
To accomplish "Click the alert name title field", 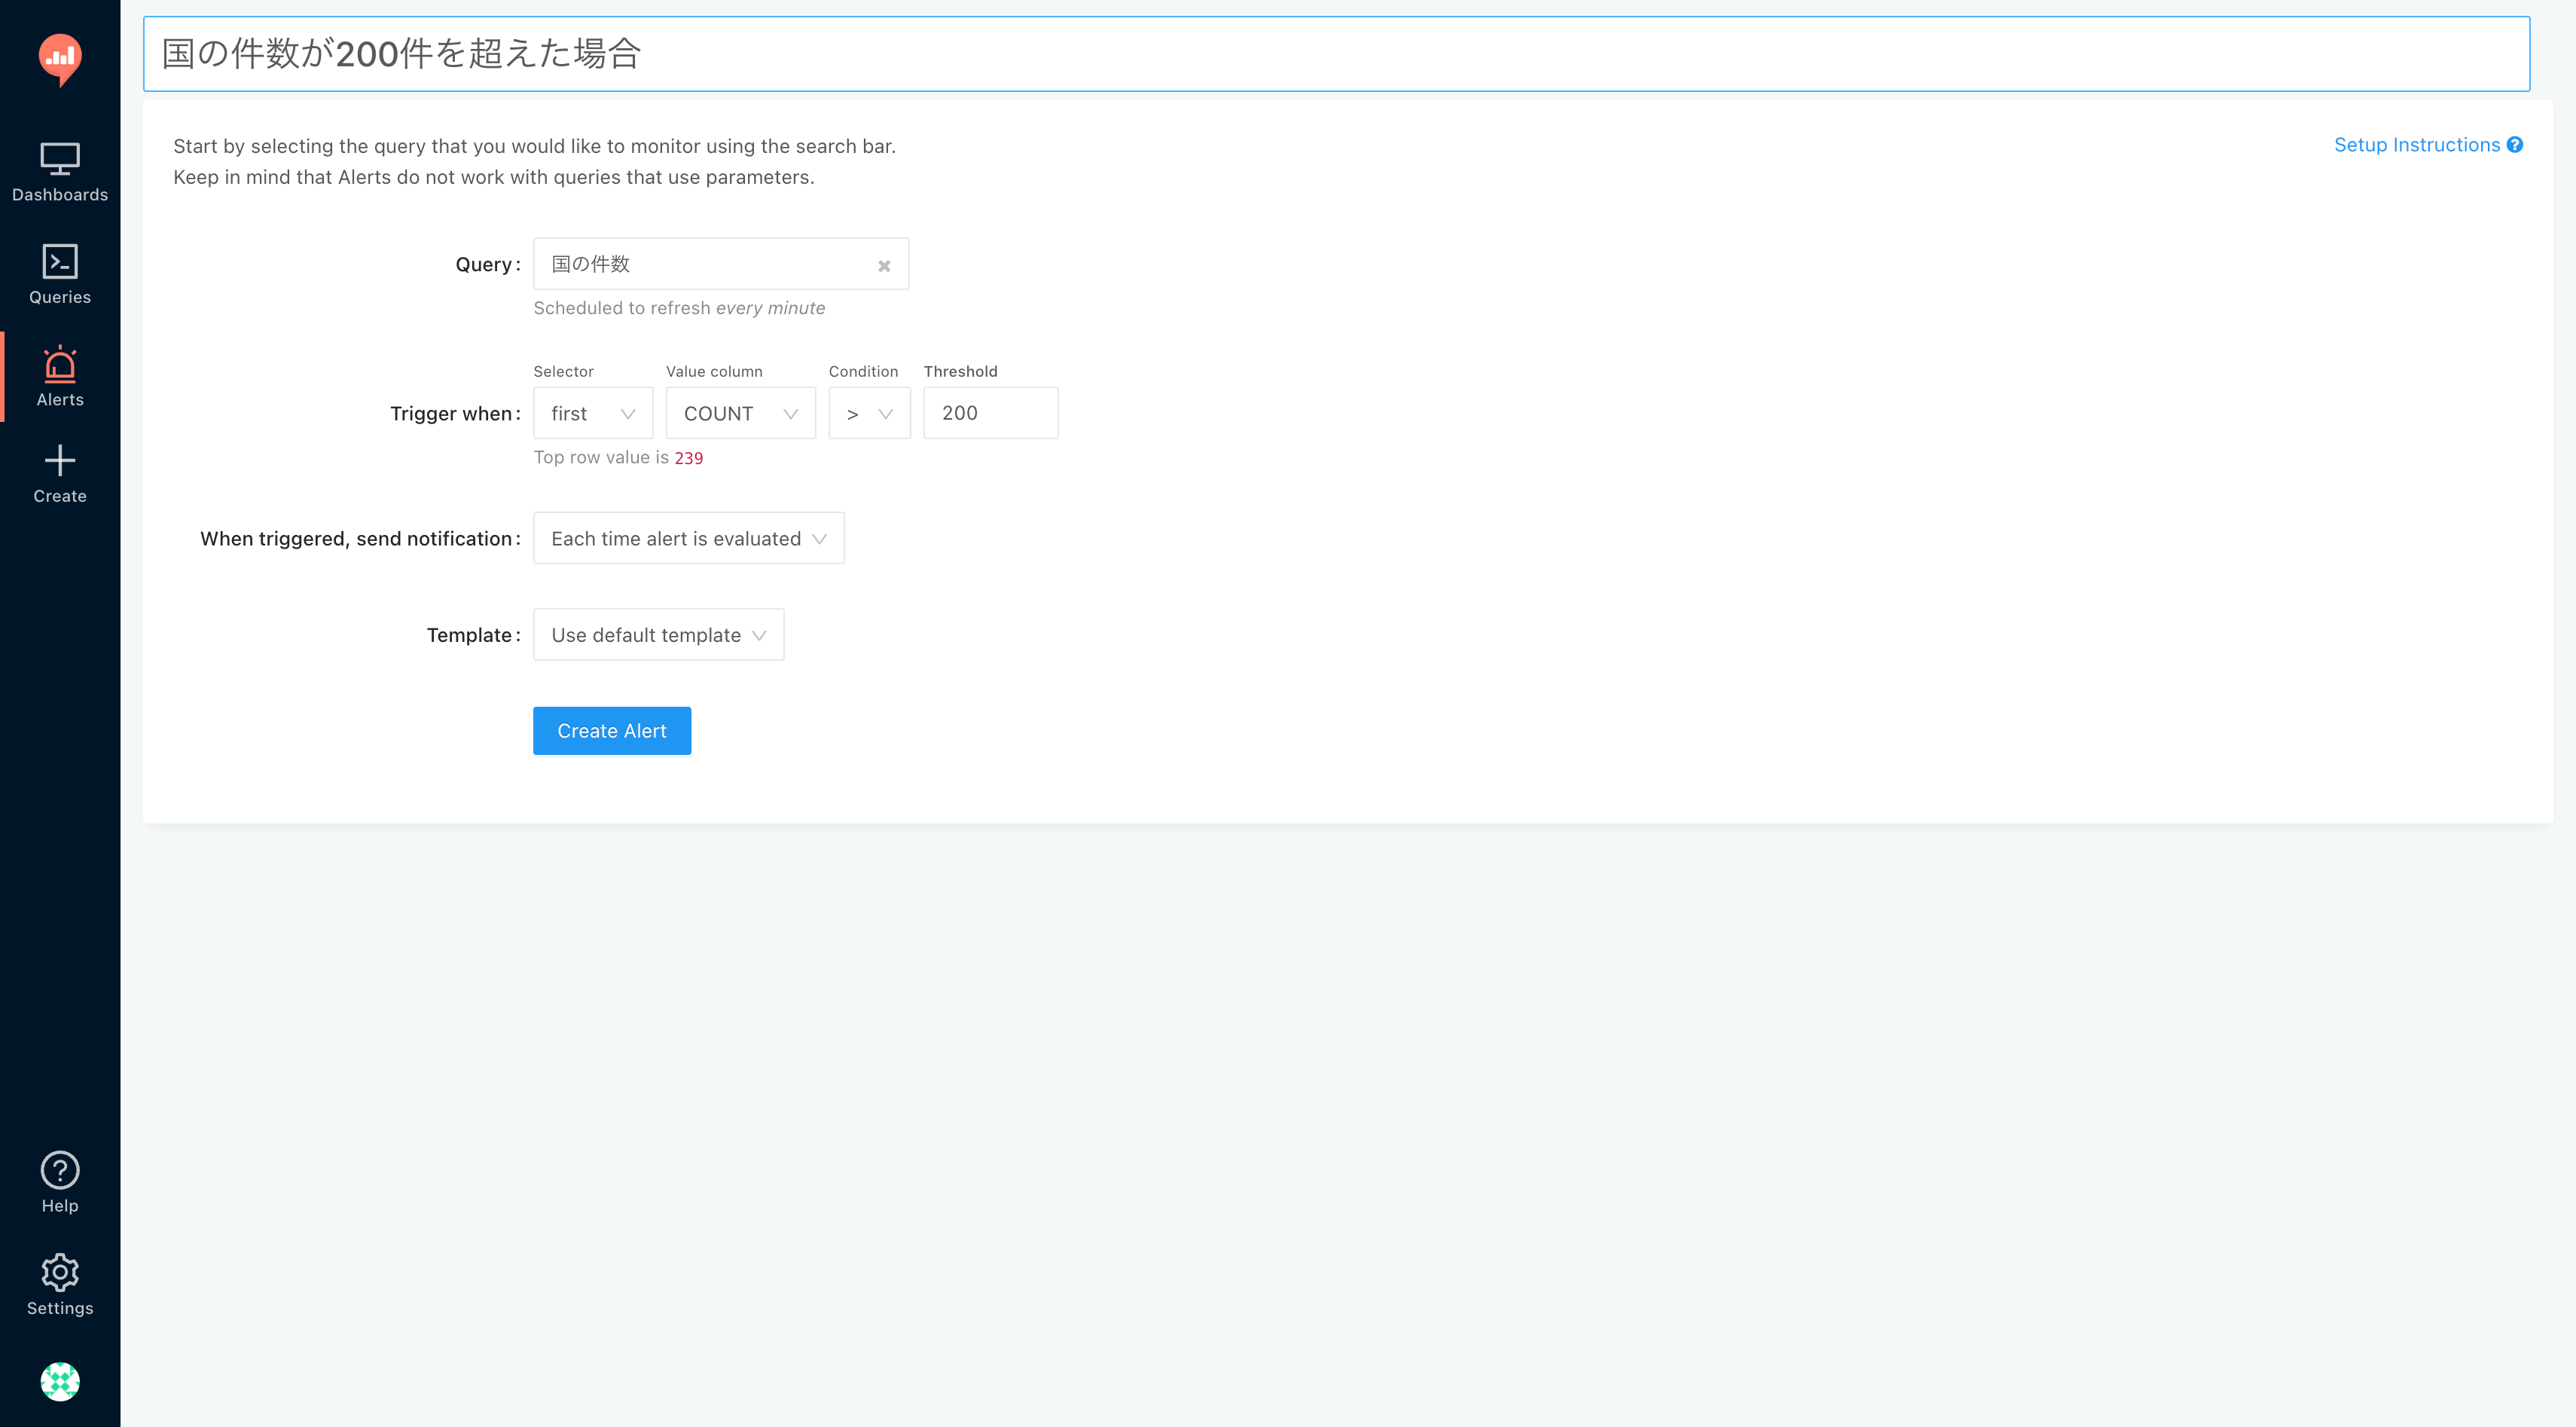I will pyautogui.click(x=1336, y=54).
